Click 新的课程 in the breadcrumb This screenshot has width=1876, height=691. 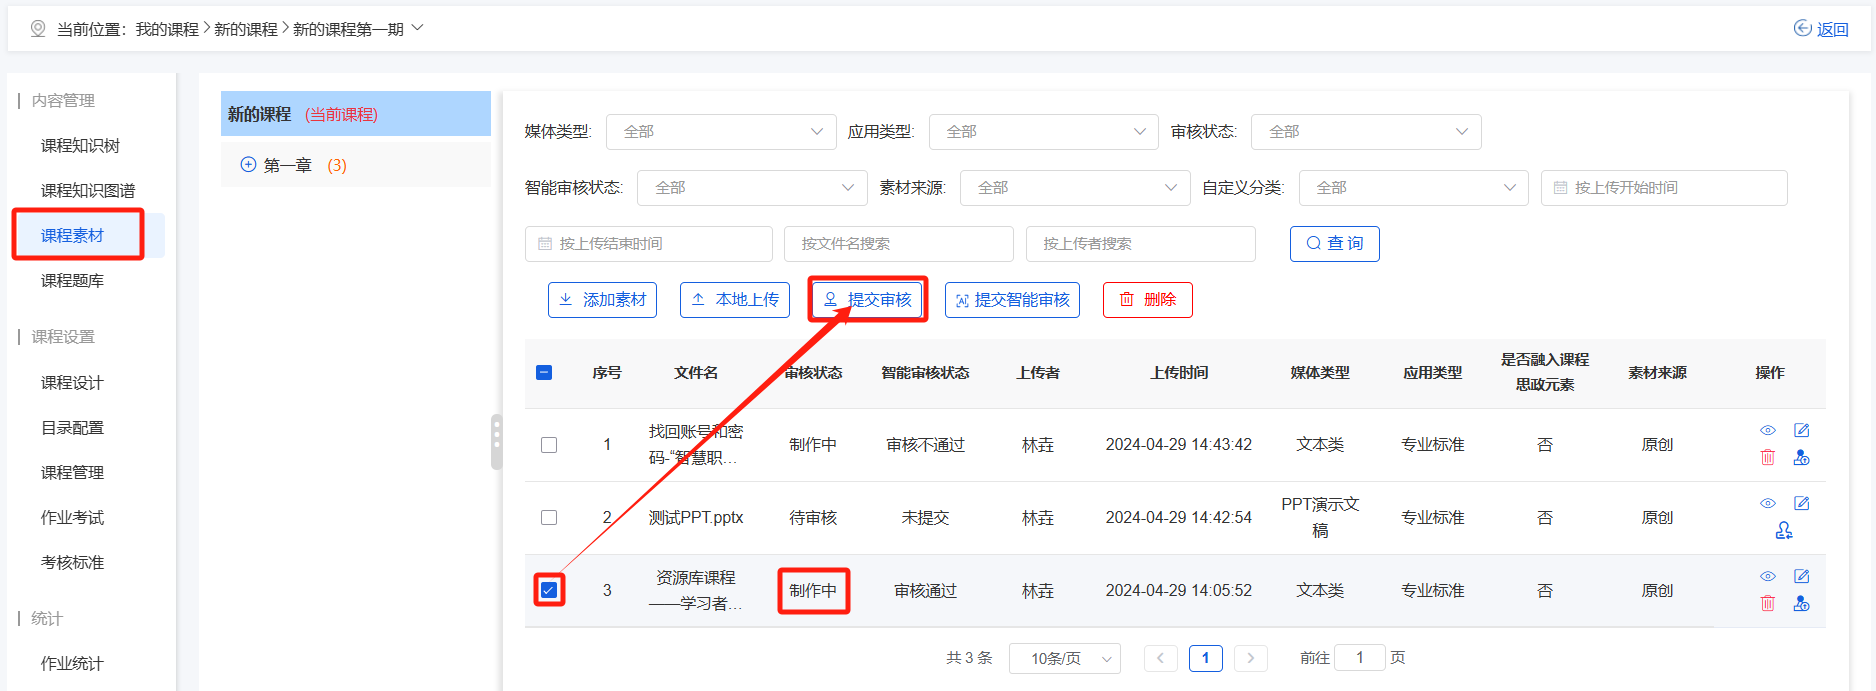(x=246, y=29)
